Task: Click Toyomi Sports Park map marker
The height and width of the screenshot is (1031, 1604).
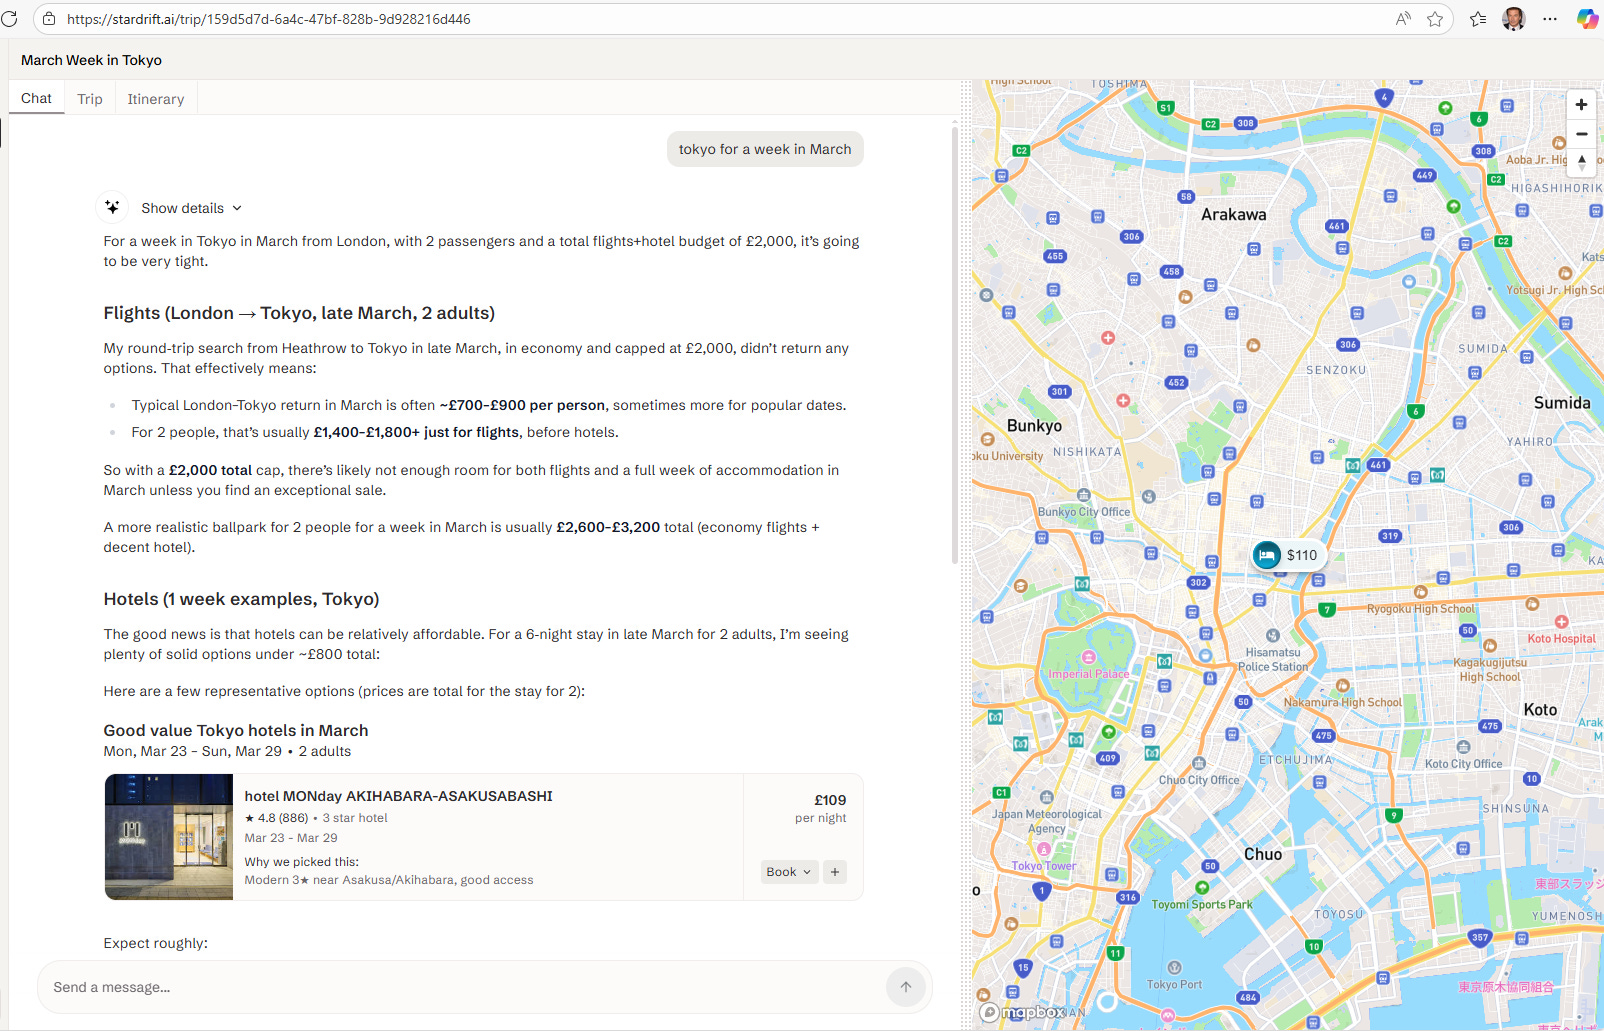Action: (x=1202, y=888)
